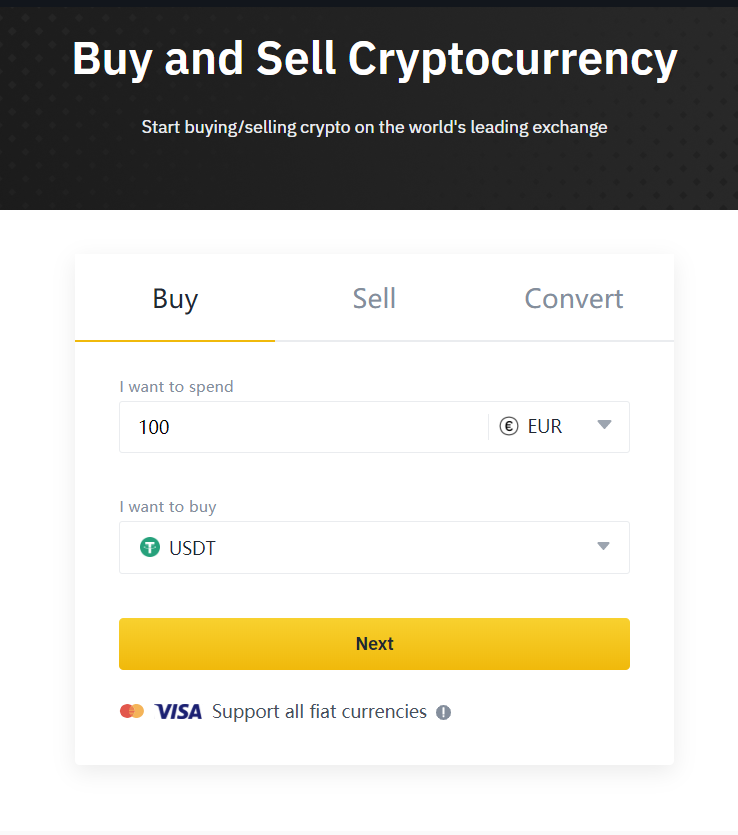Click the 'Start buying/selling crypto' subtitle
Image resolution: width=738 pixels, height=835 pixels.
click(x=374, y=127)
